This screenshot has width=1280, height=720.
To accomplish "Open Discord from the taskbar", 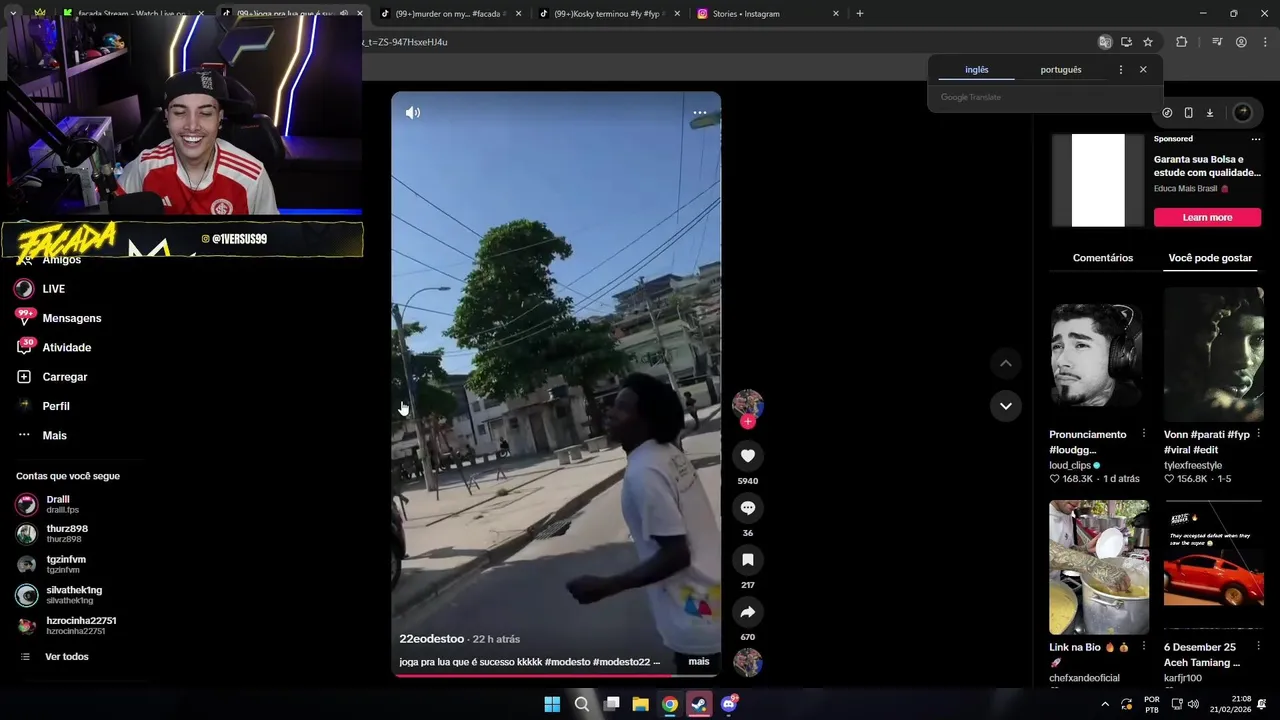I will coord(729,704).
